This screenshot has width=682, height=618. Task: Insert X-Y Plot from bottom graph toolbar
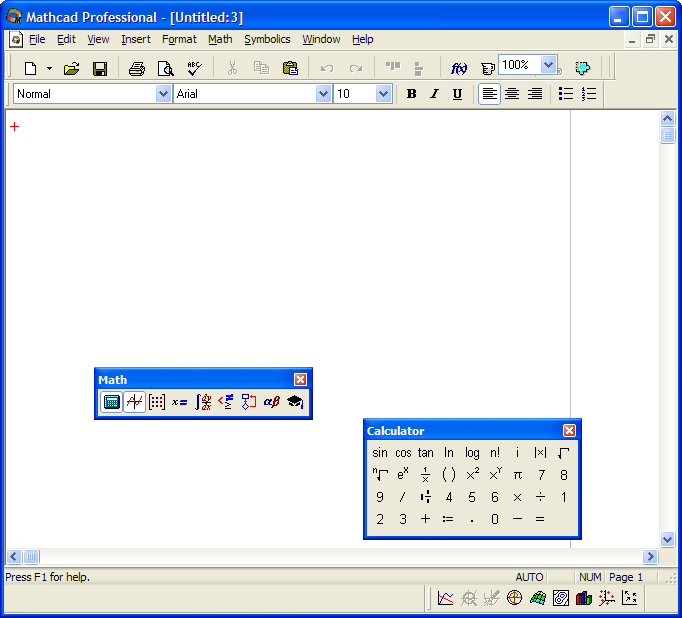tap(445, 598)
